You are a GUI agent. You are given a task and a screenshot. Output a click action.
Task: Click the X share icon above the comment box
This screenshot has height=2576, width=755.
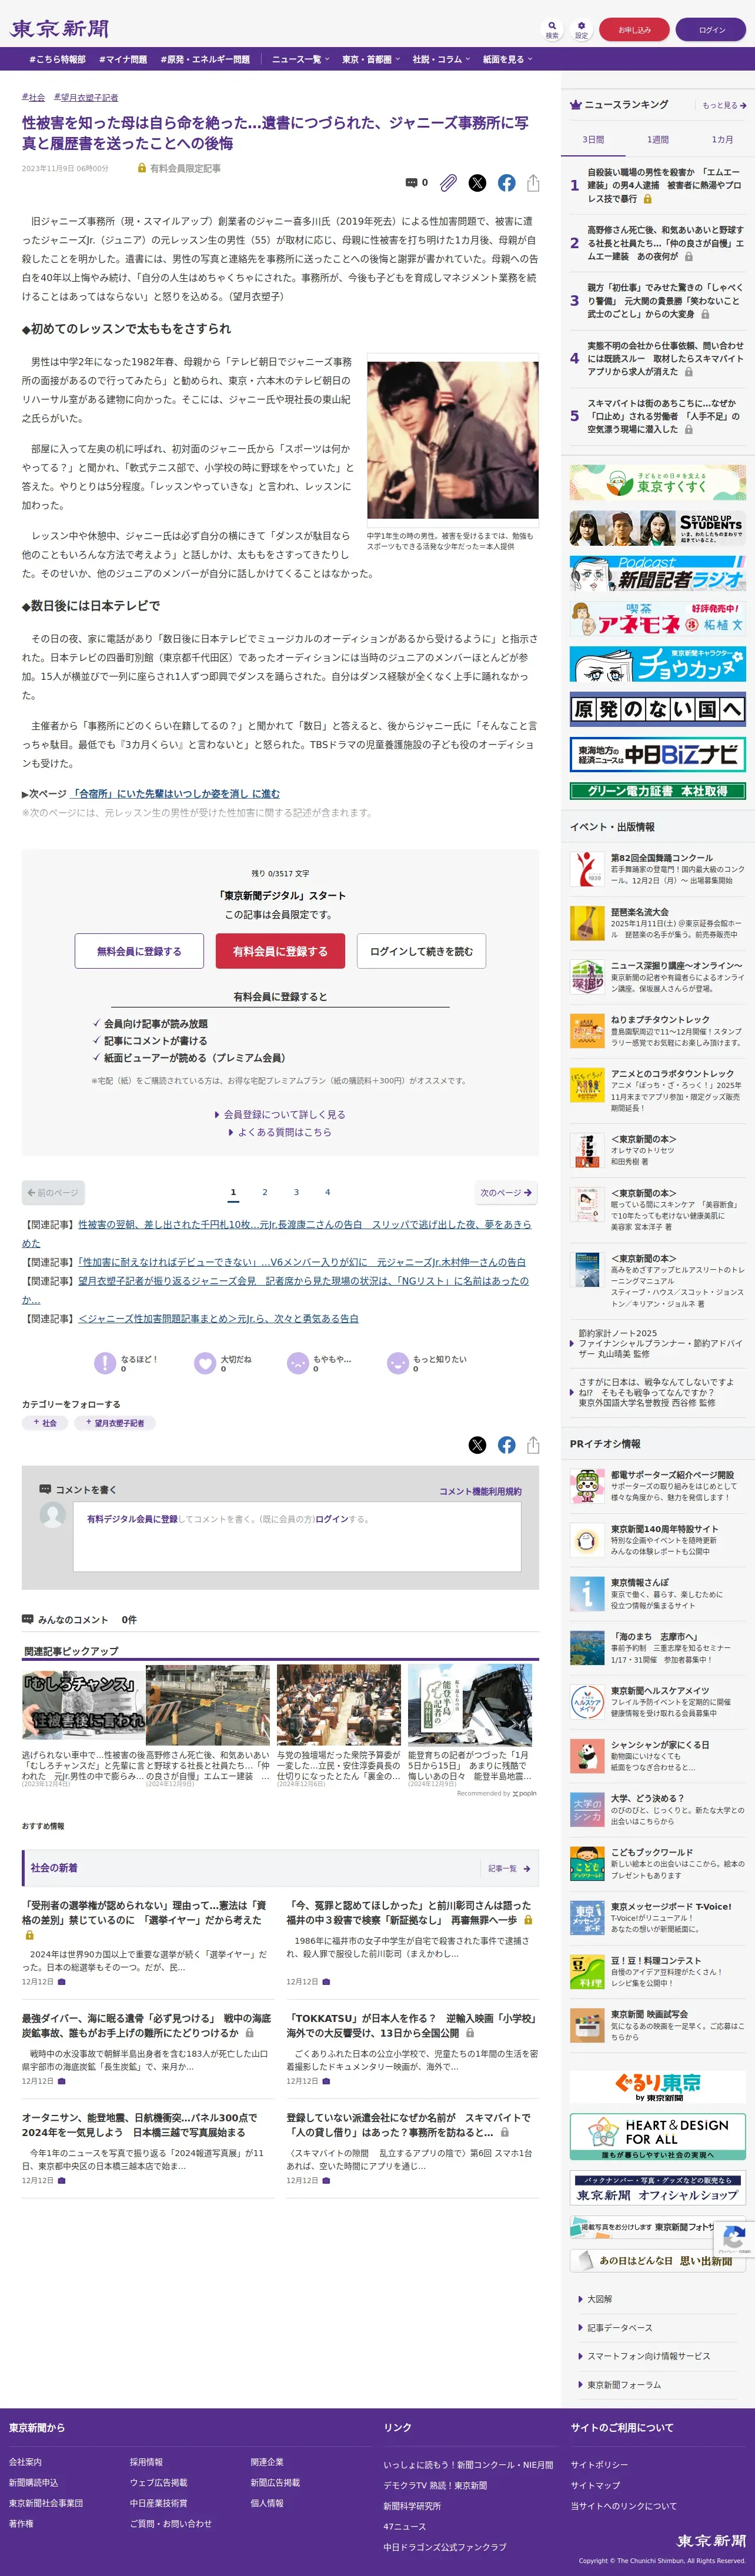pos(477,1445)
